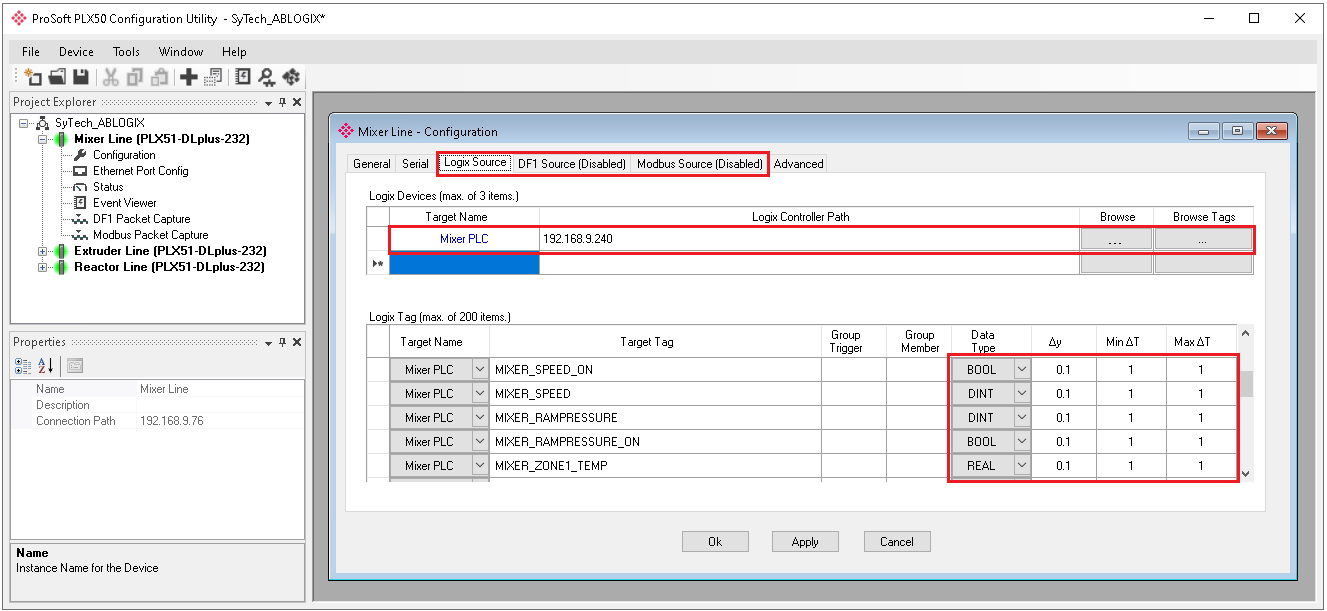Screen dimensions: 1327x611
Task: Click the plus Add device toolbar icon
Action: point(188,77)
